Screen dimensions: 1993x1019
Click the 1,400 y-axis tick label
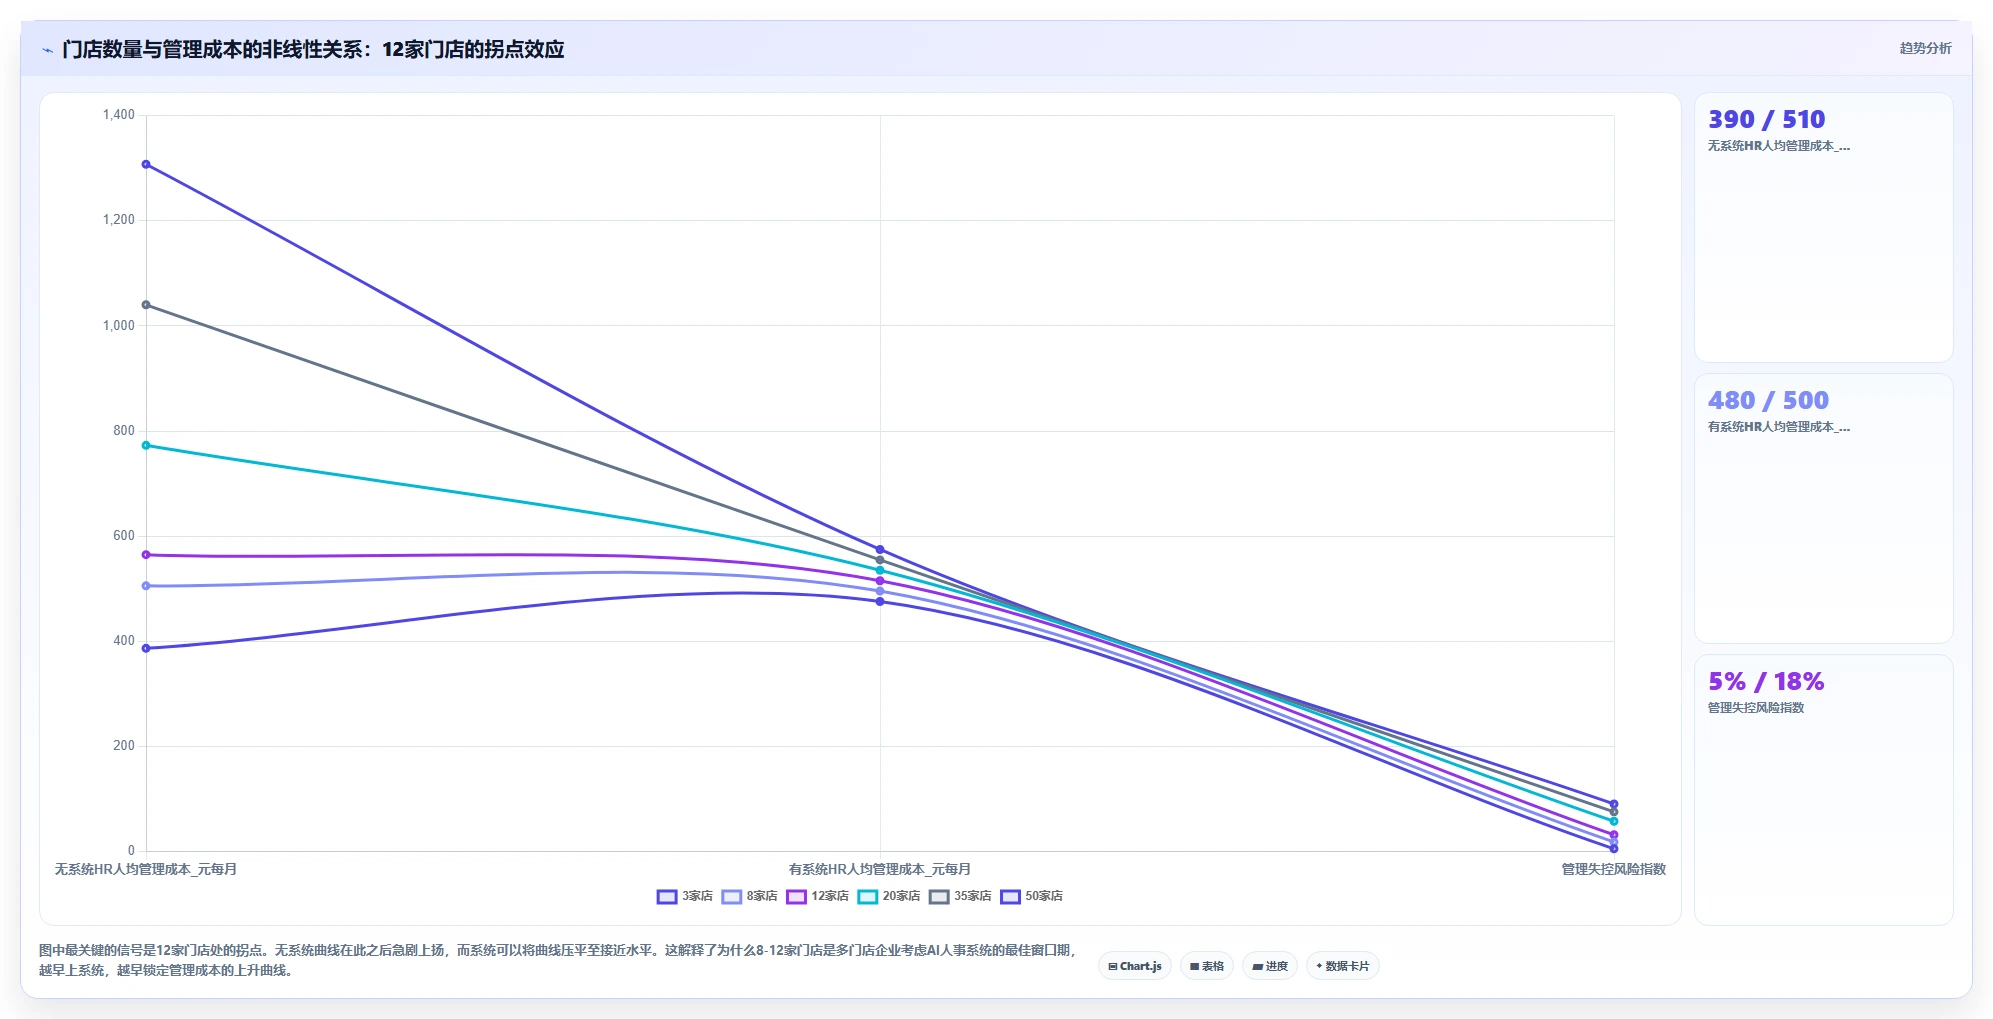(118, 115)
